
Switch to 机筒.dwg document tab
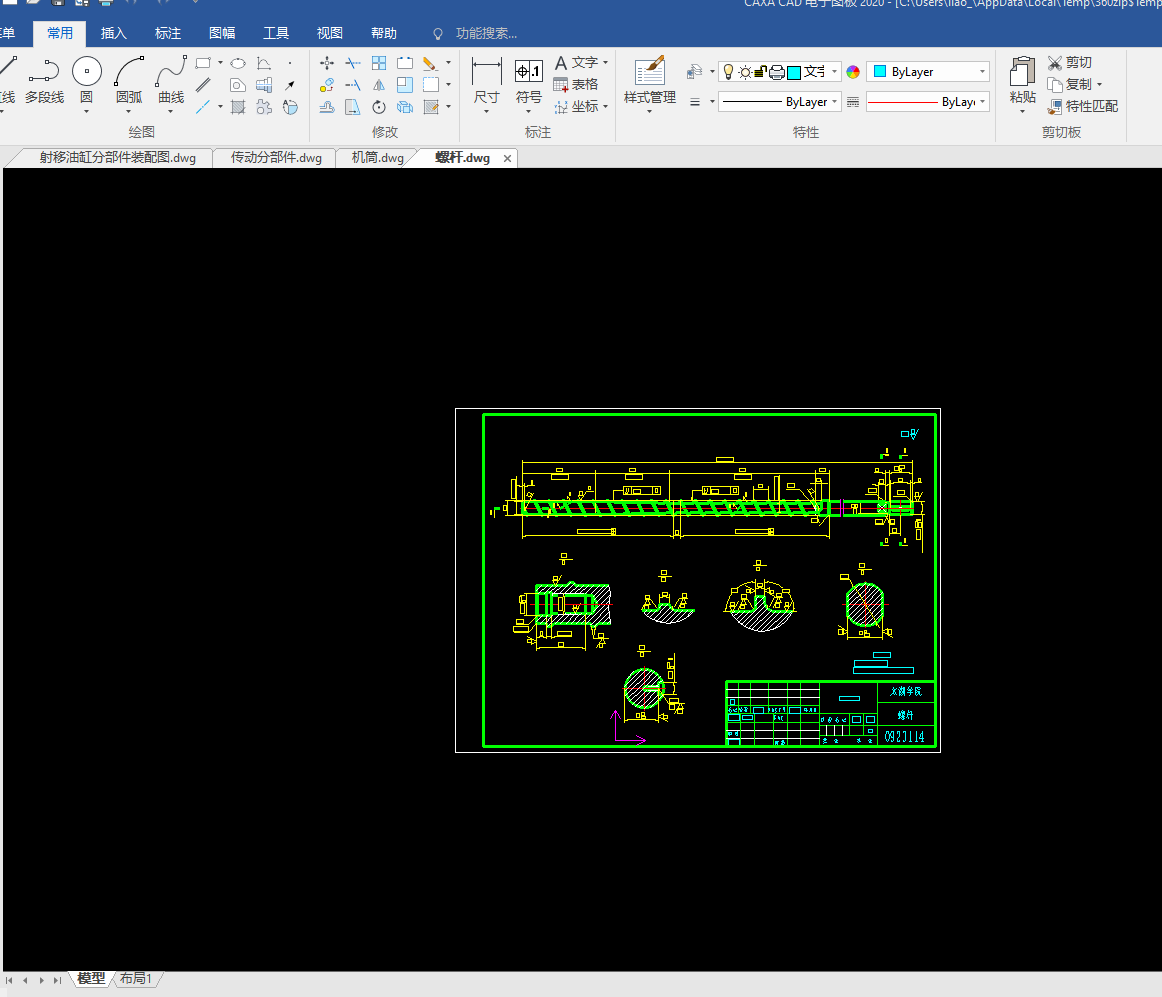pos(377,158)
